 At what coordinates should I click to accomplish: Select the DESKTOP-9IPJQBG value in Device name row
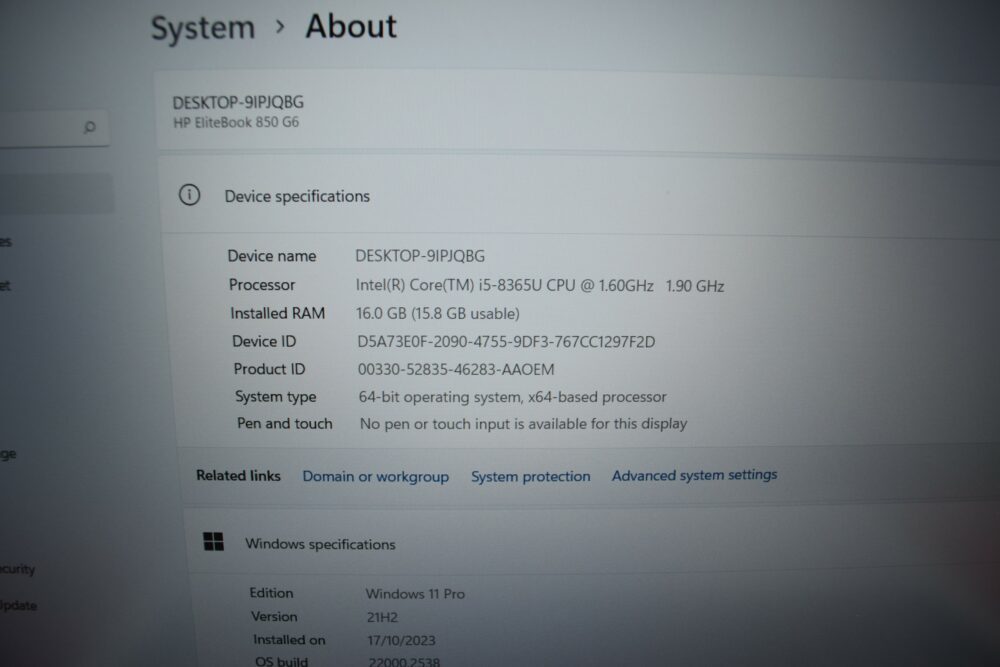(x=420, y=256)
